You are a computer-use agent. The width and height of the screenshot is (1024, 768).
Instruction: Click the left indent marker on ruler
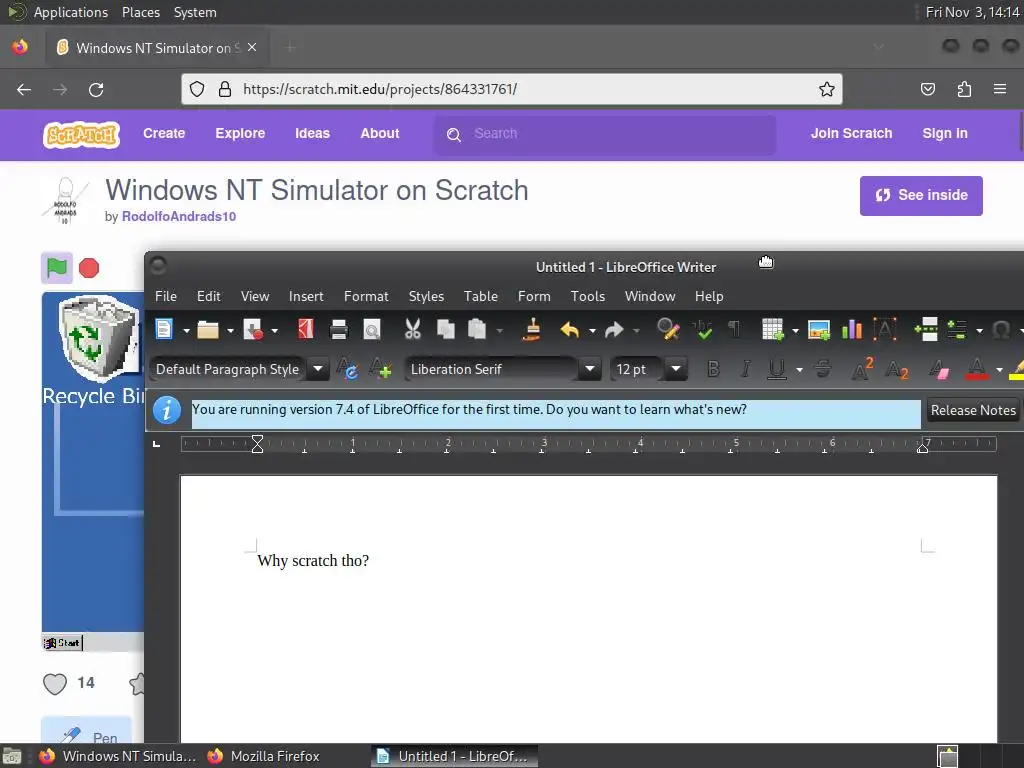[257, 444]
